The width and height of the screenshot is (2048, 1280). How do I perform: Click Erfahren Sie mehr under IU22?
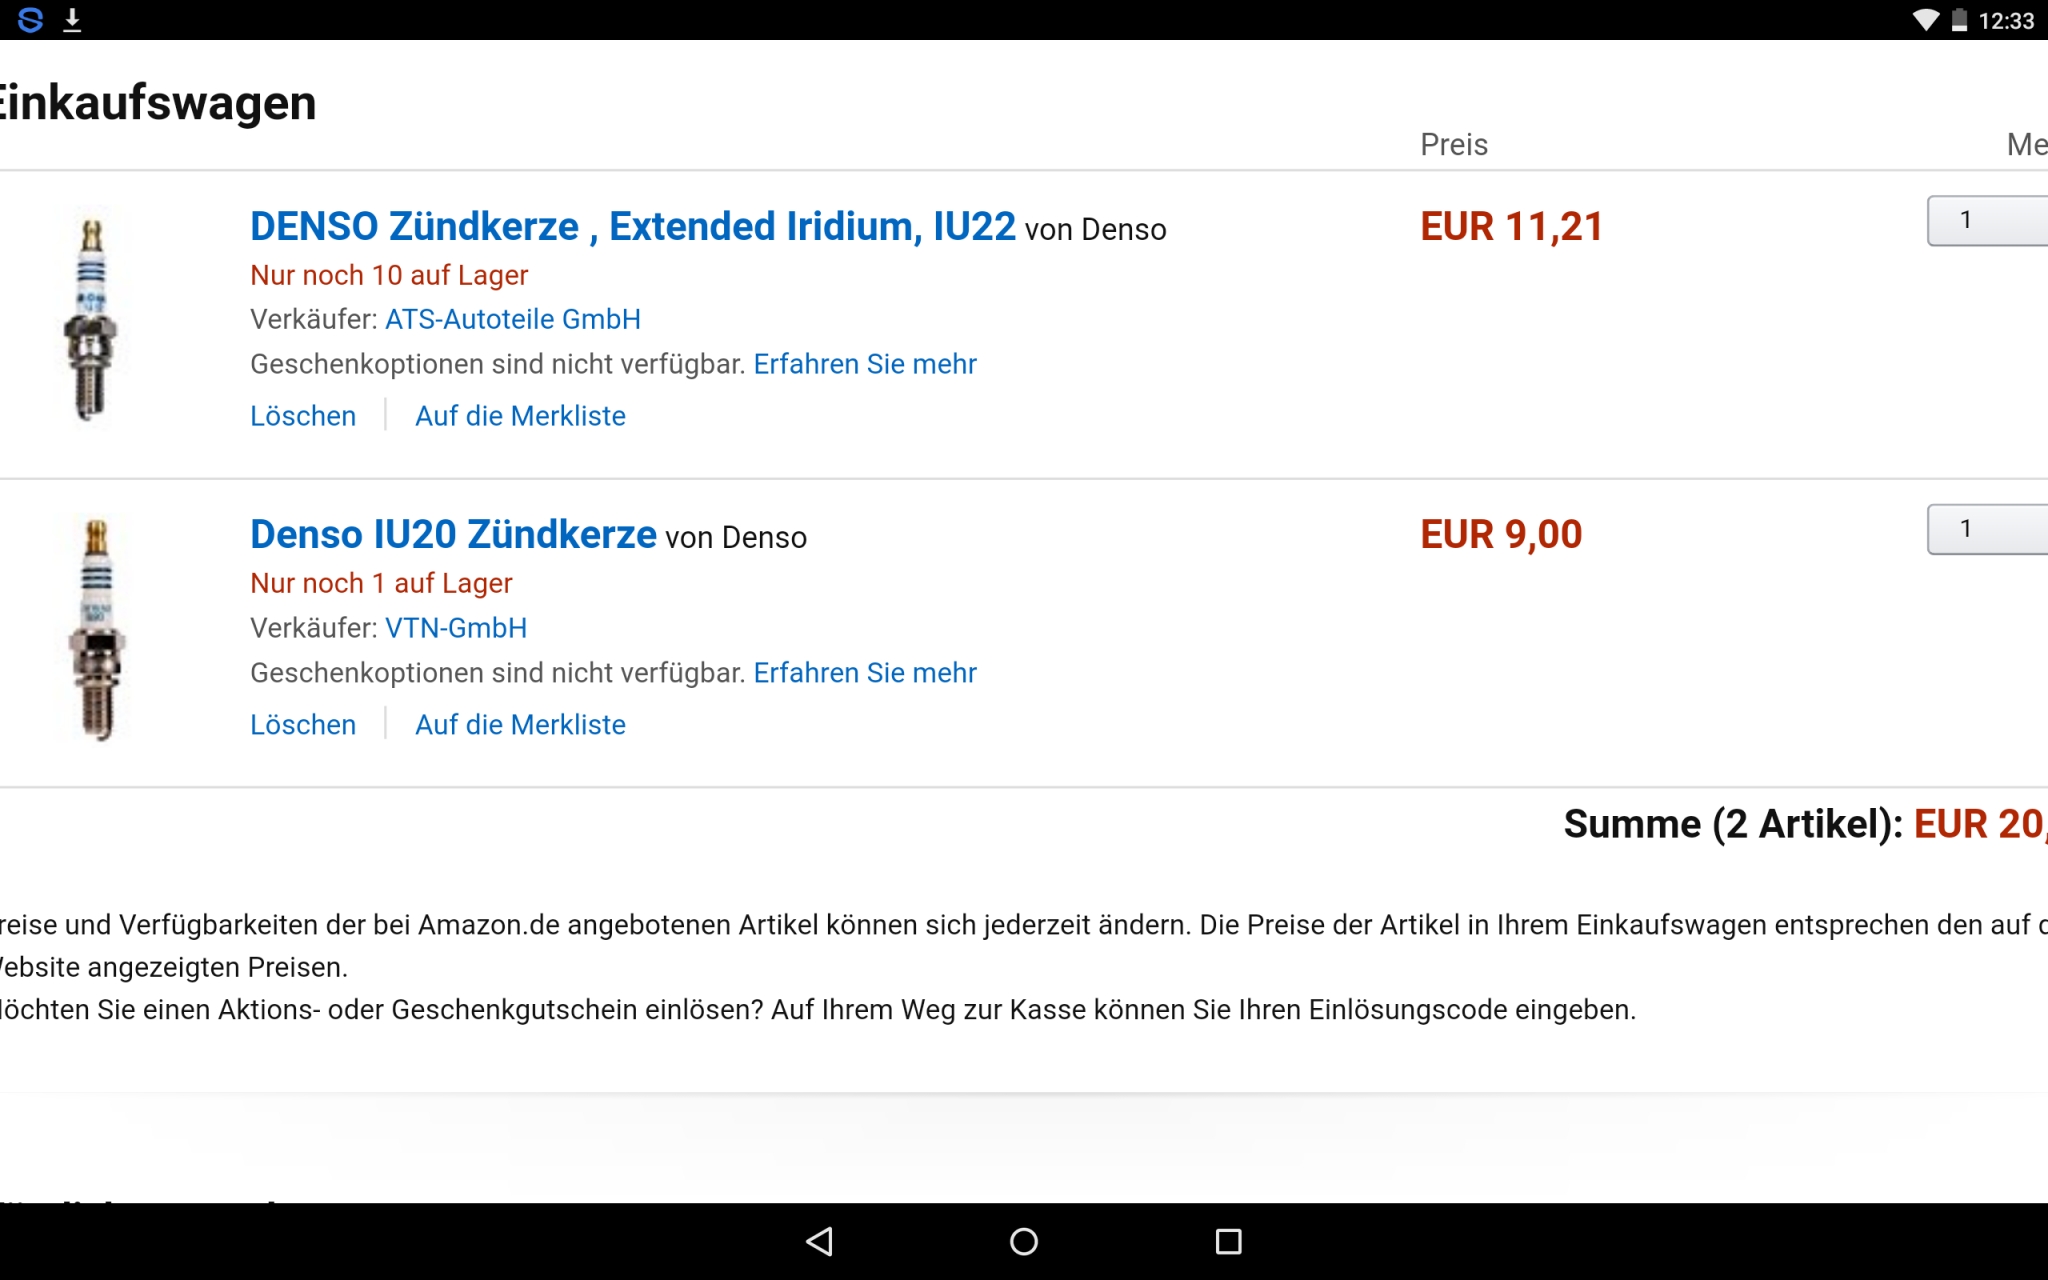click(865, 364)
